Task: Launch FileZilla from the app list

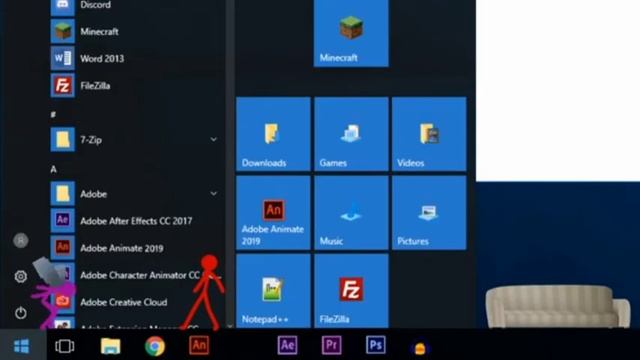Action: point(137,86)
